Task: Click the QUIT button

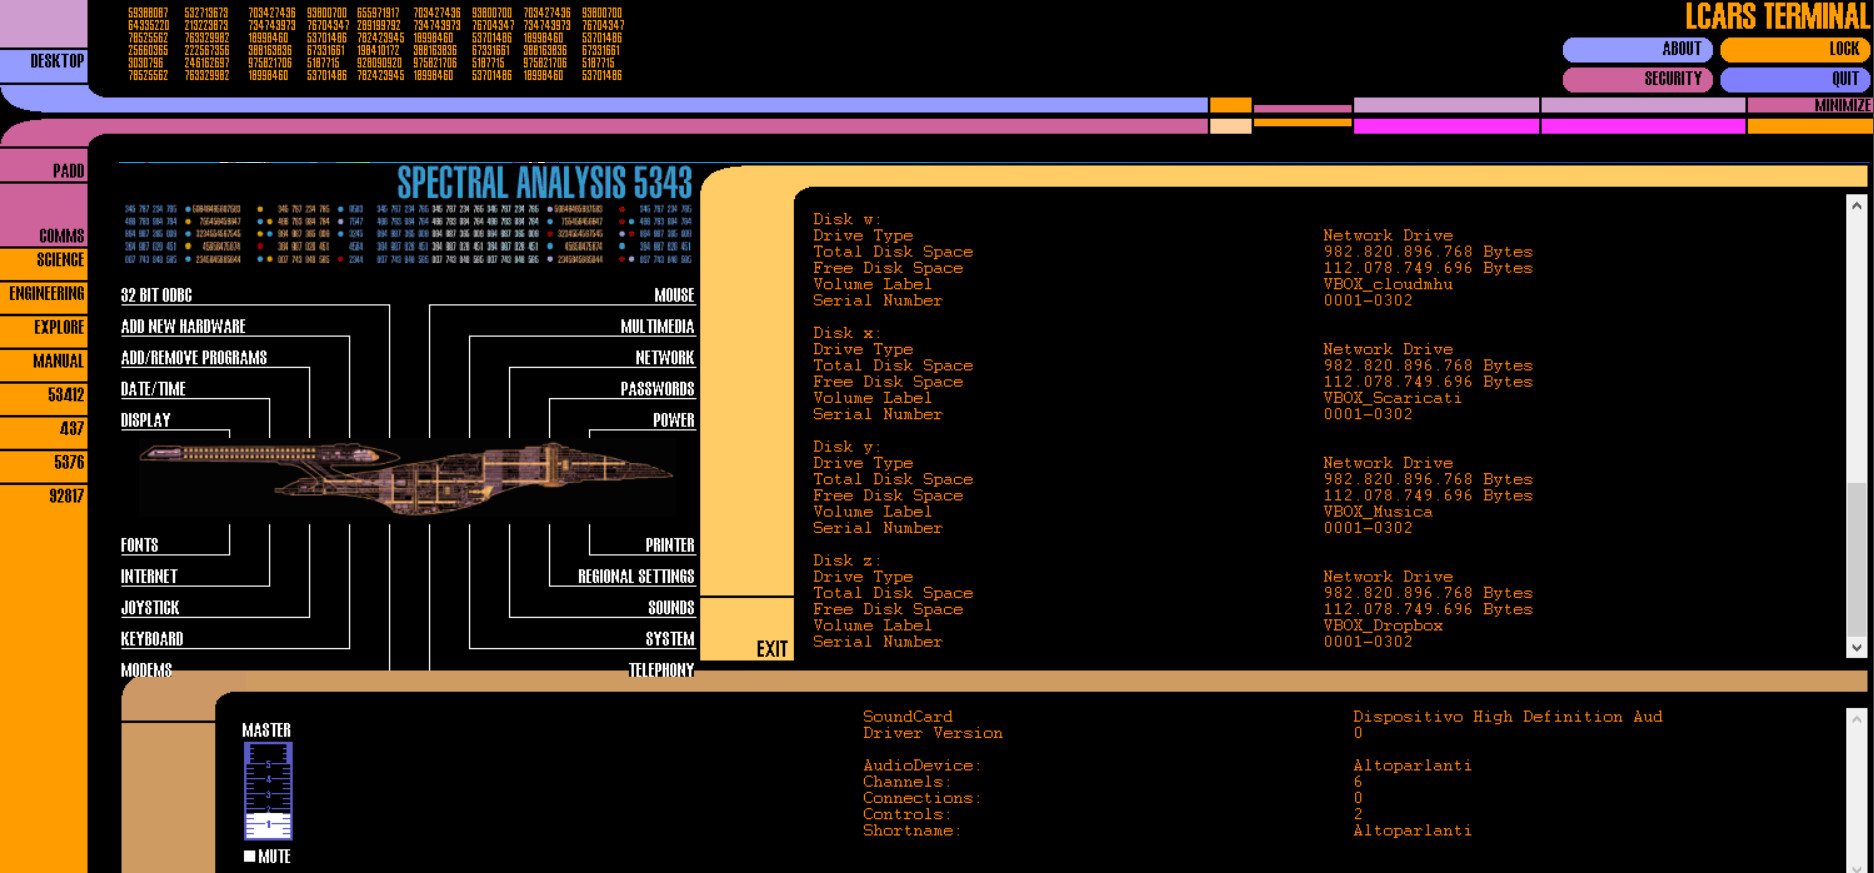Action: pyautogui.click(x=1796, y=79)
